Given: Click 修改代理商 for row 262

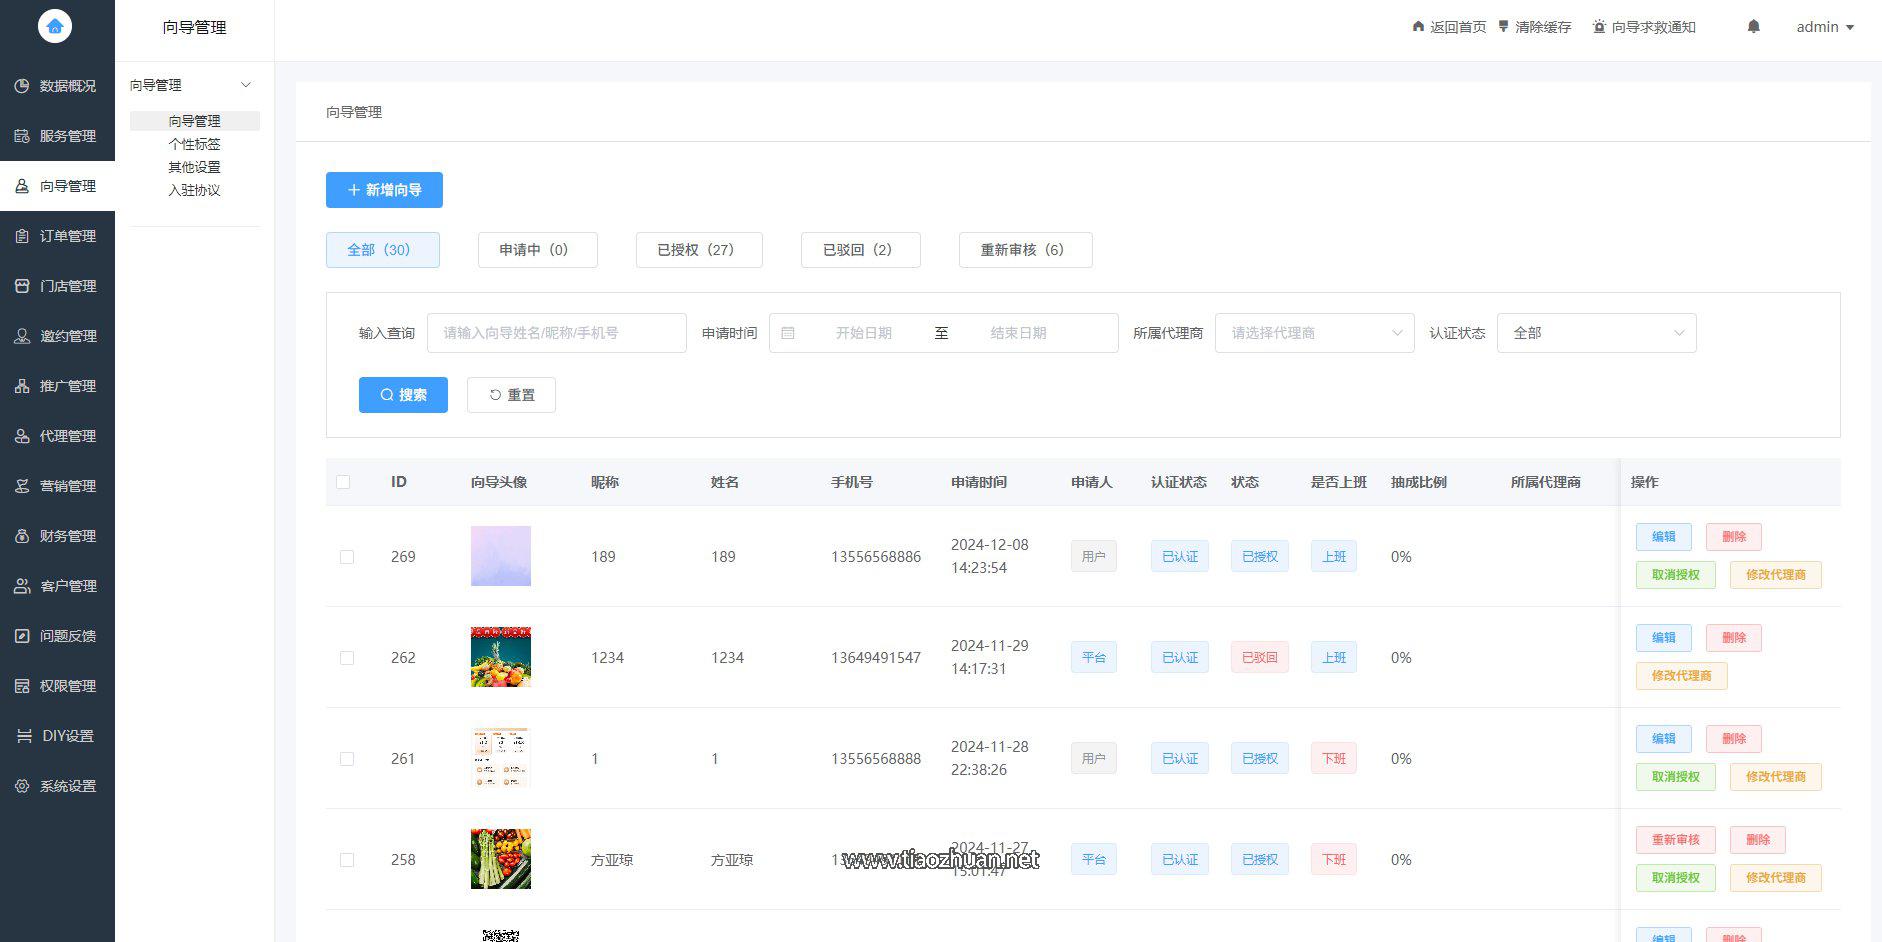Looking at the screenshot, I should pyautogui.click(x=1681, y=676).
